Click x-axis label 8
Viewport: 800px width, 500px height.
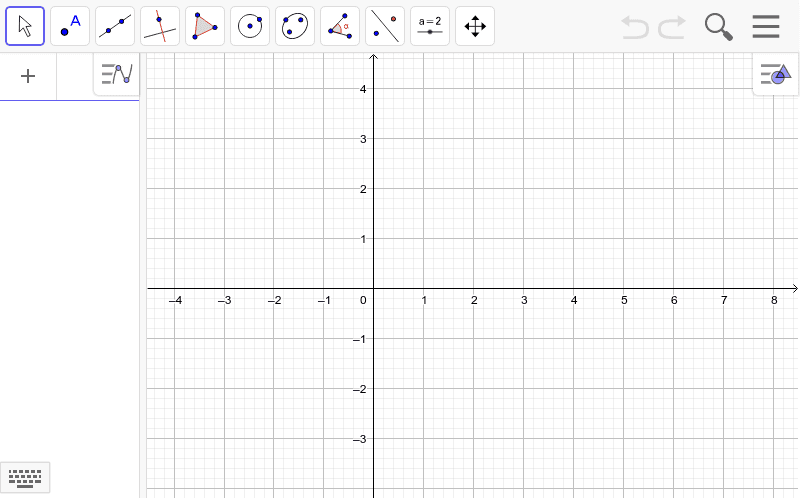[x=773, y=301]
